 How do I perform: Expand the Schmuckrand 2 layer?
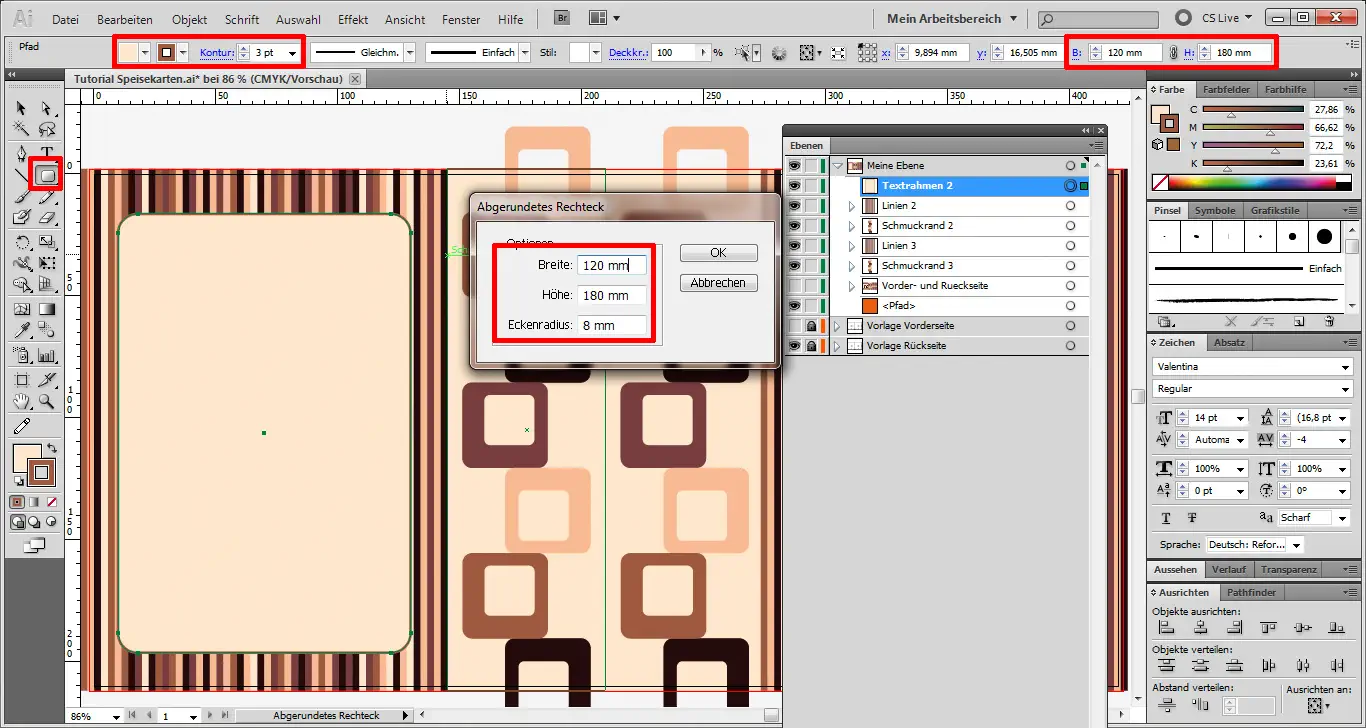pyautogui.click(x=851, y=226)
